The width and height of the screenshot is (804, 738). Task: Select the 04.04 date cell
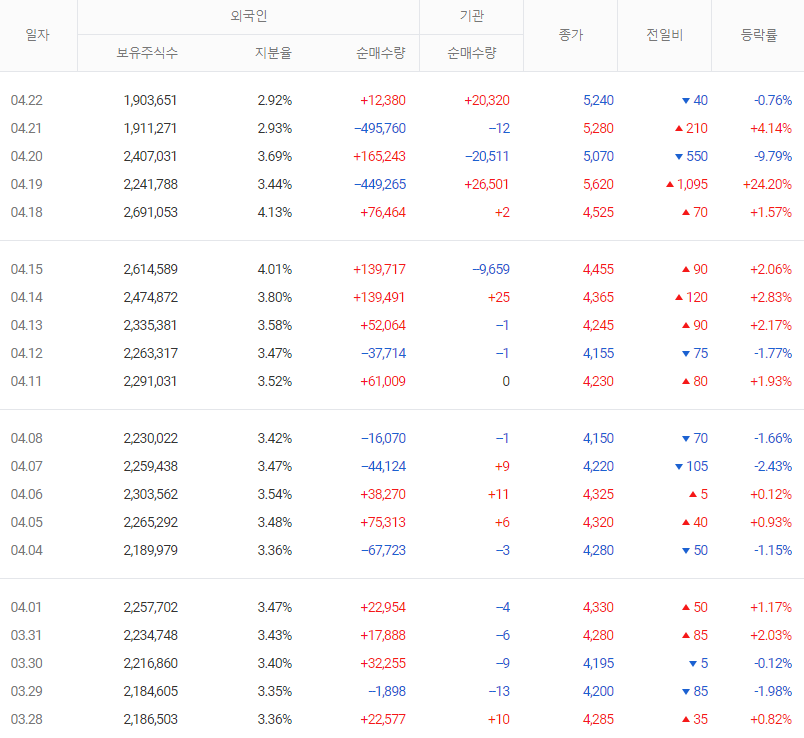point(27,550)
